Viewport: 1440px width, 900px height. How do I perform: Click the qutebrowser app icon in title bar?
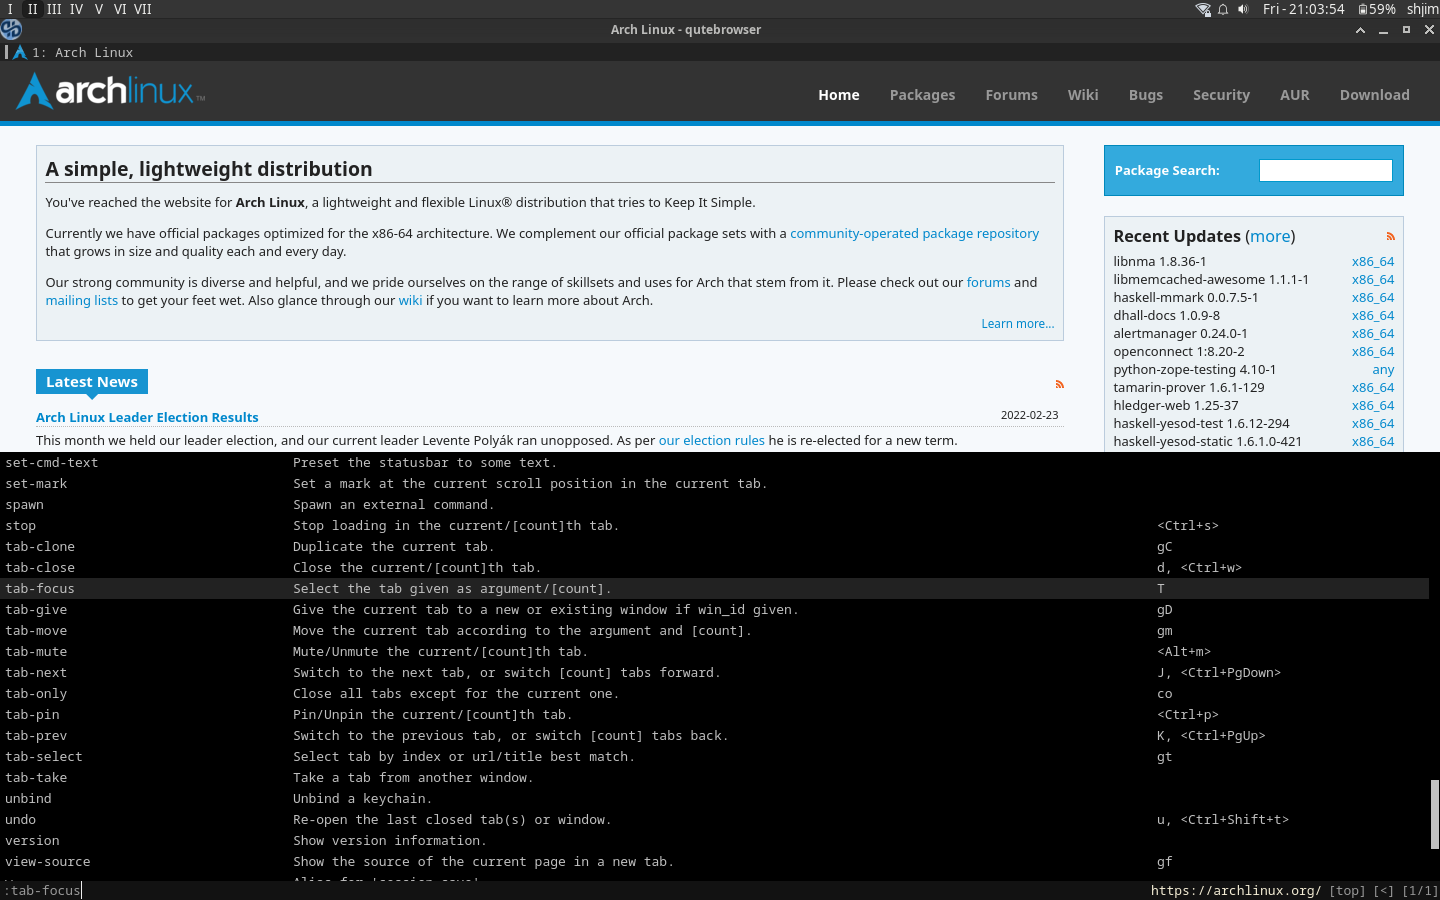11,29
